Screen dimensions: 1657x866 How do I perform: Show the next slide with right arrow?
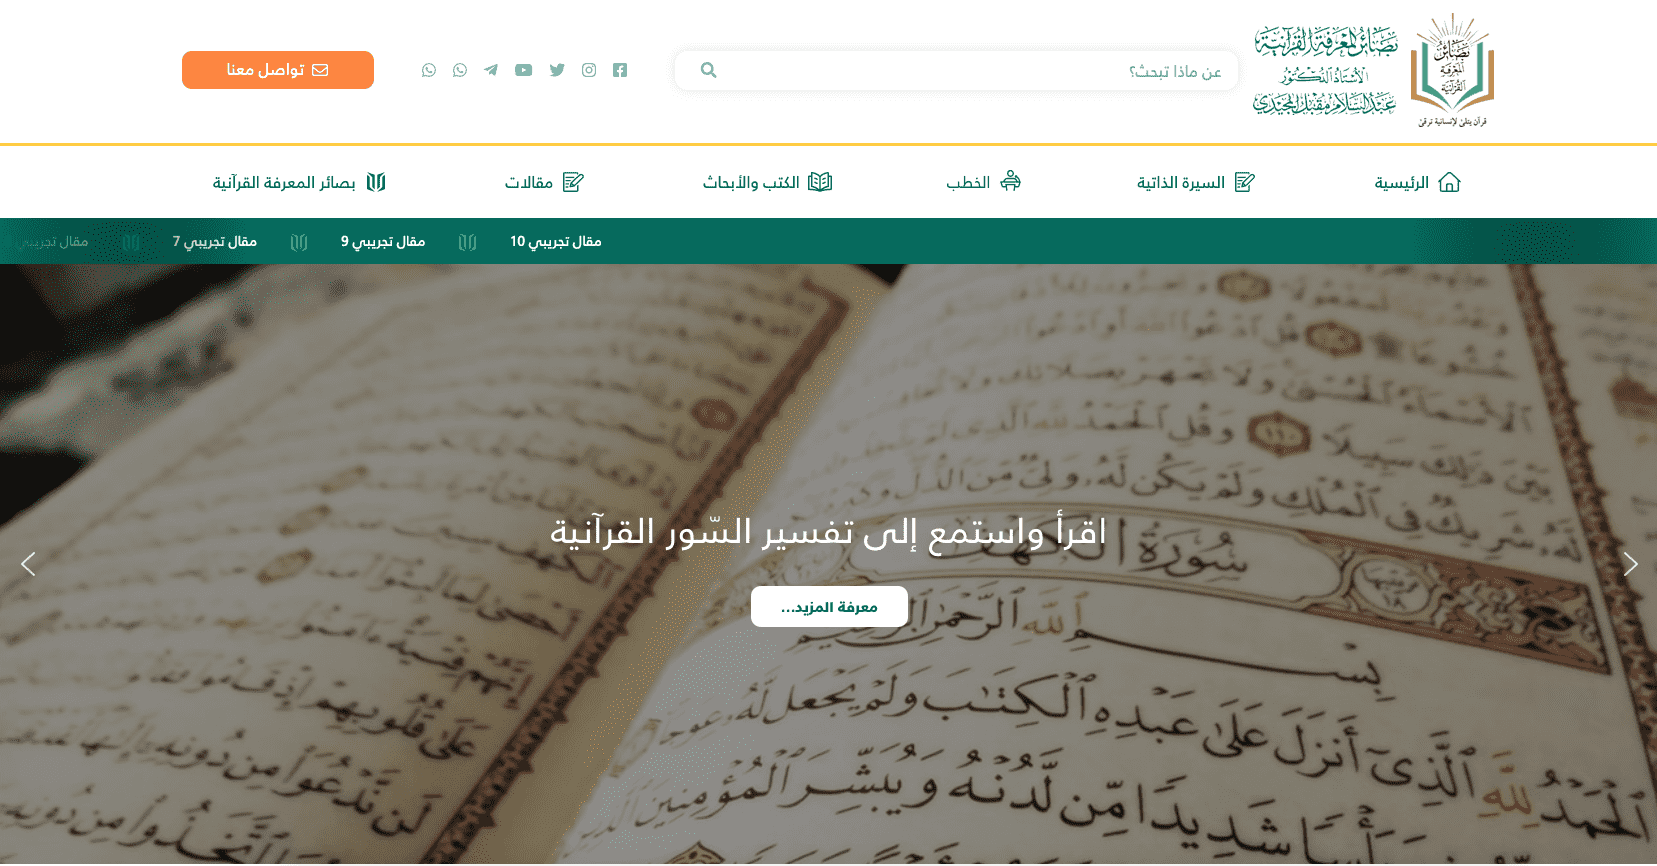click(x=1630, y=564)
